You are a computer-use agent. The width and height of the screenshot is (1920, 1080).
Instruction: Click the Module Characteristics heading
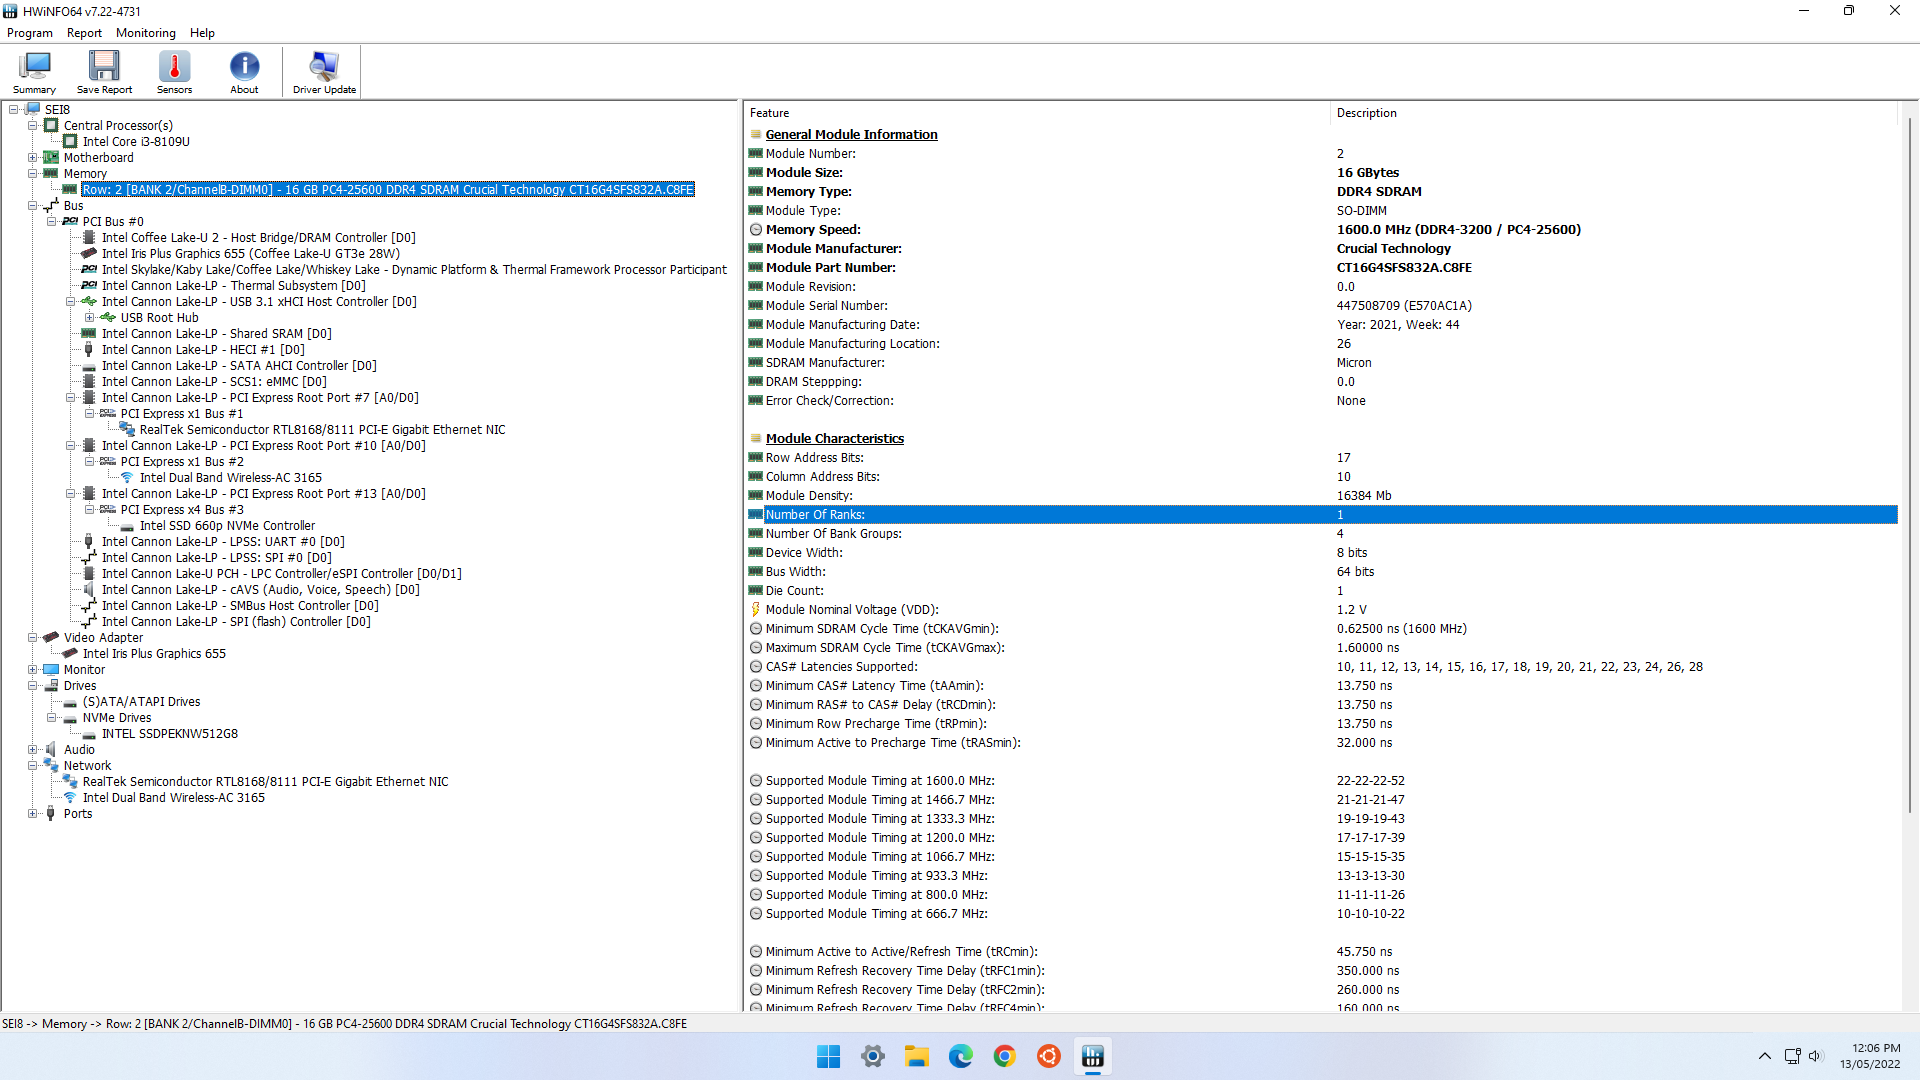pos(834,439)
